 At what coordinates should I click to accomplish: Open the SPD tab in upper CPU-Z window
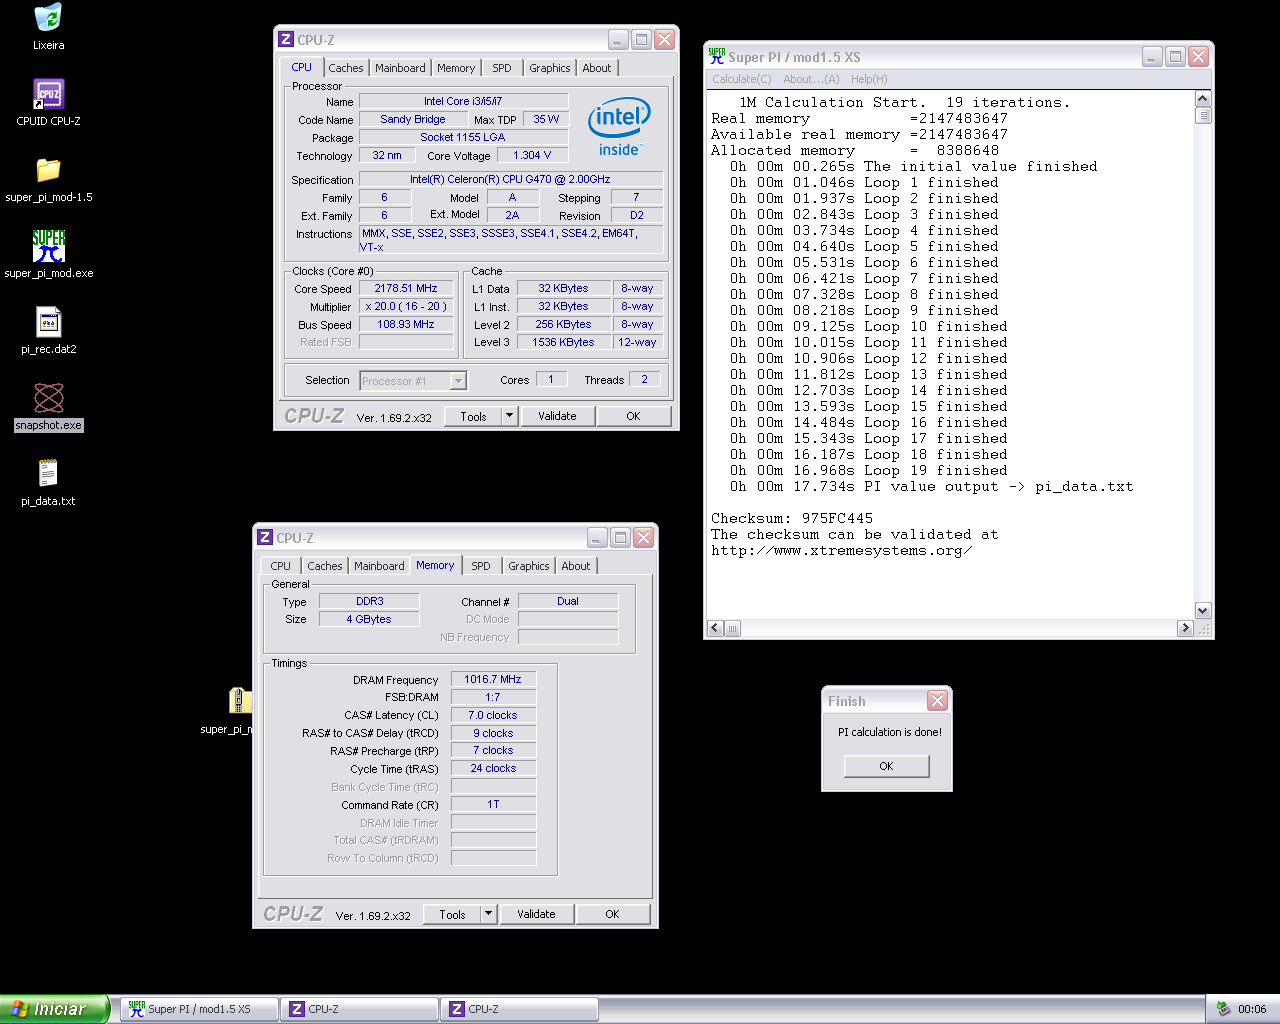502,68
